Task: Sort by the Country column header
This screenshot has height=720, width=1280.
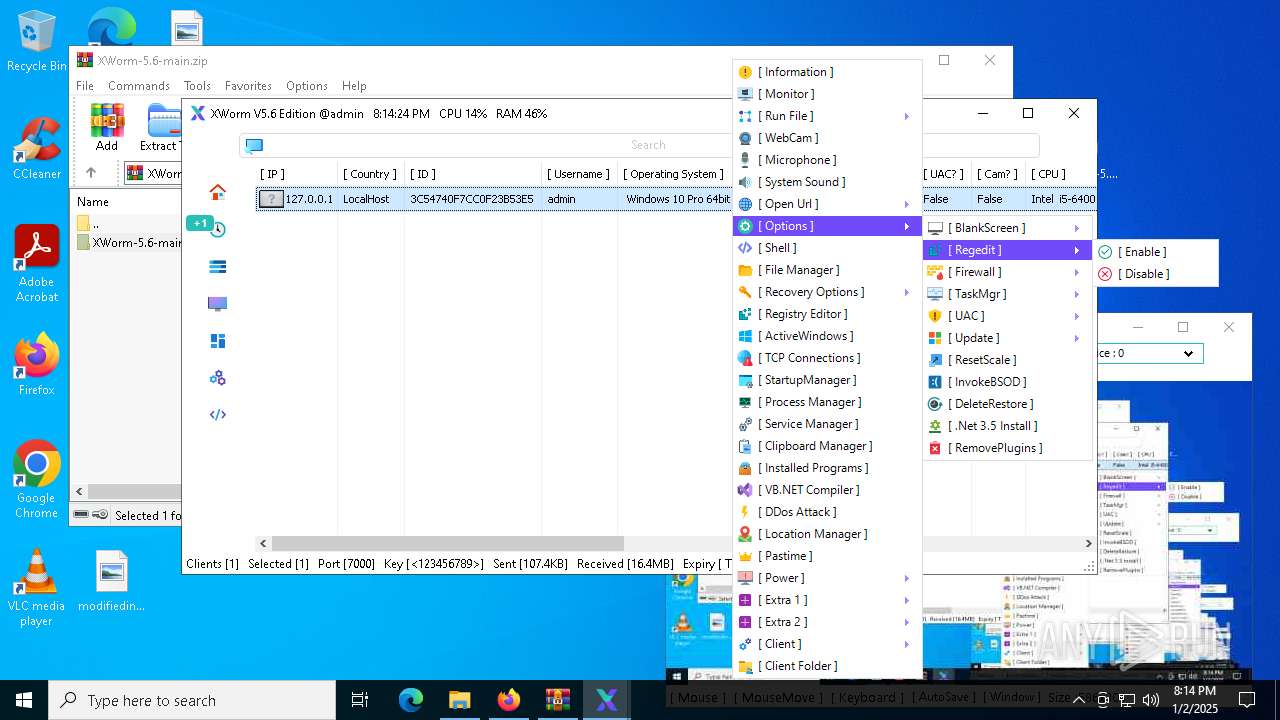Action: tap(370, 174)
